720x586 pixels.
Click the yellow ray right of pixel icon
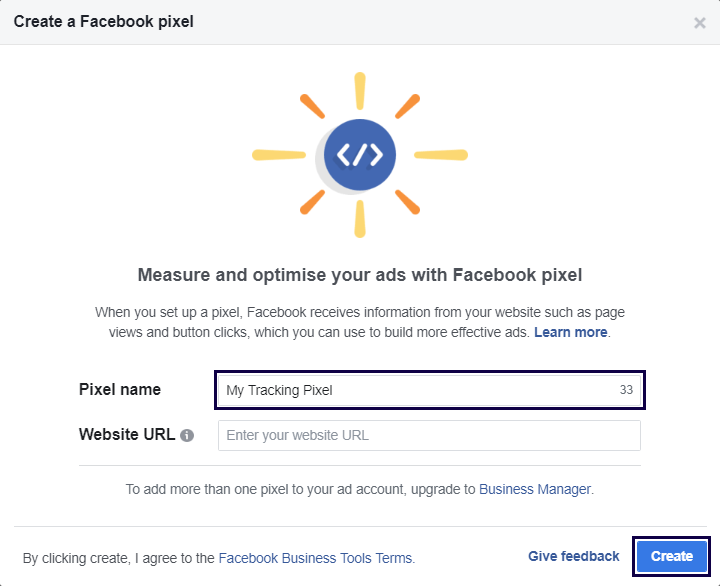coord(441,155)
